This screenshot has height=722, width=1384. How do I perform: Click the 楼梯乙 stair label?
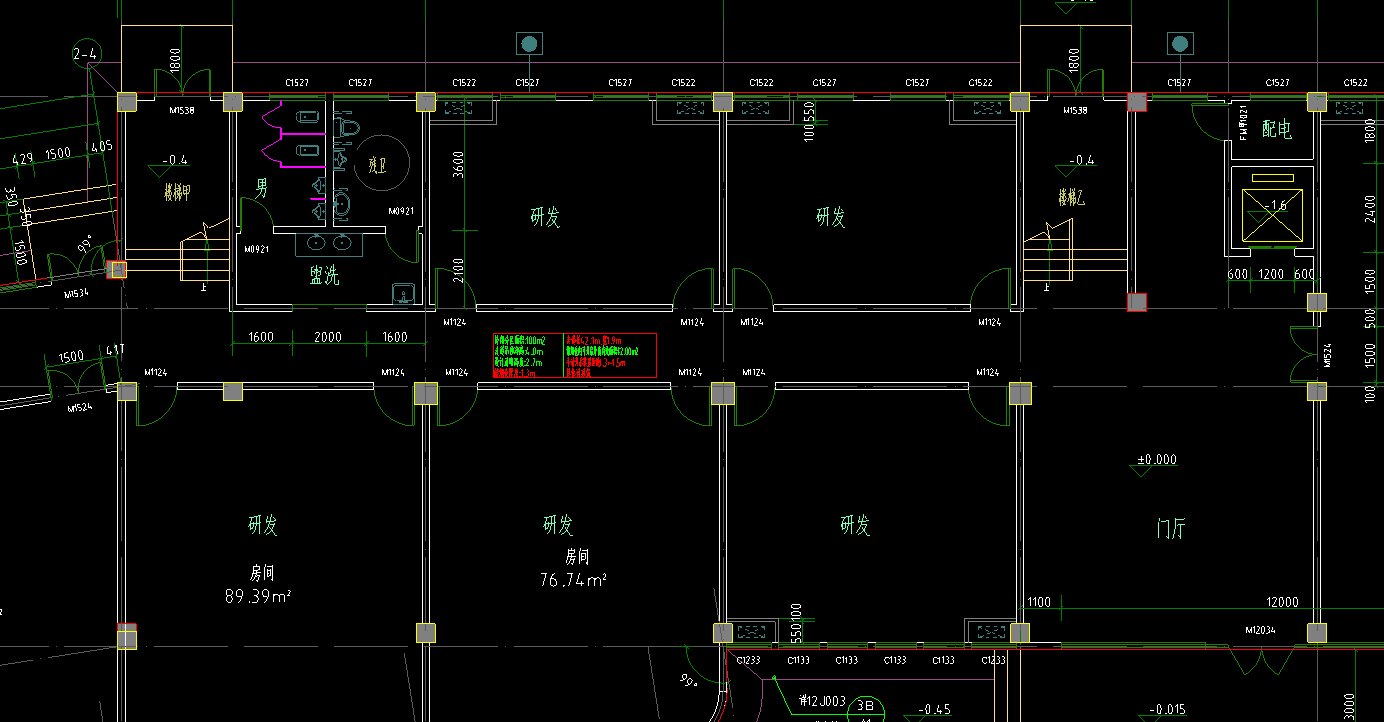[x=1071, y=197]
